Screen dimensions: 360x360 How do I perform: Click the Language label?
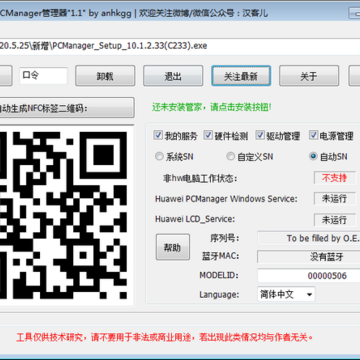pos(219,295)
